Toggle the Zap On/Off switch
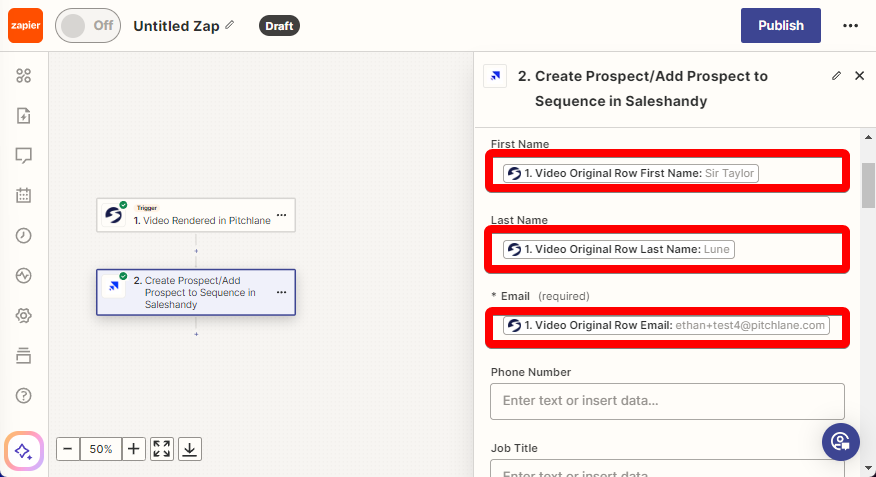This screenshot has width=876, height=477. [88, 26]
